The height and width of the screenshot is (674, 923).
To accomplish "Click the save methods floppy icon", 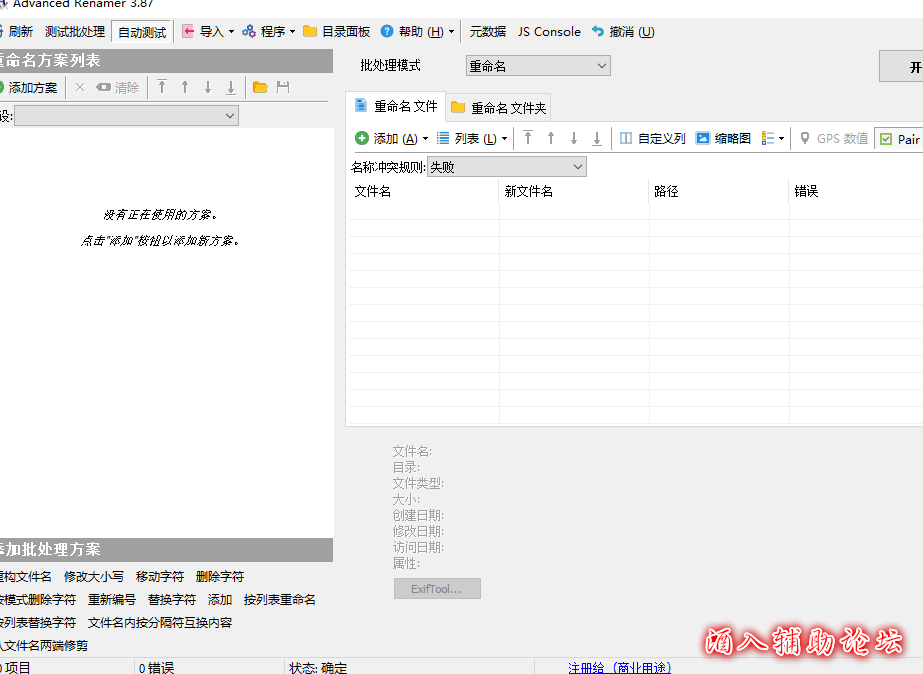I will pos(283,88).
